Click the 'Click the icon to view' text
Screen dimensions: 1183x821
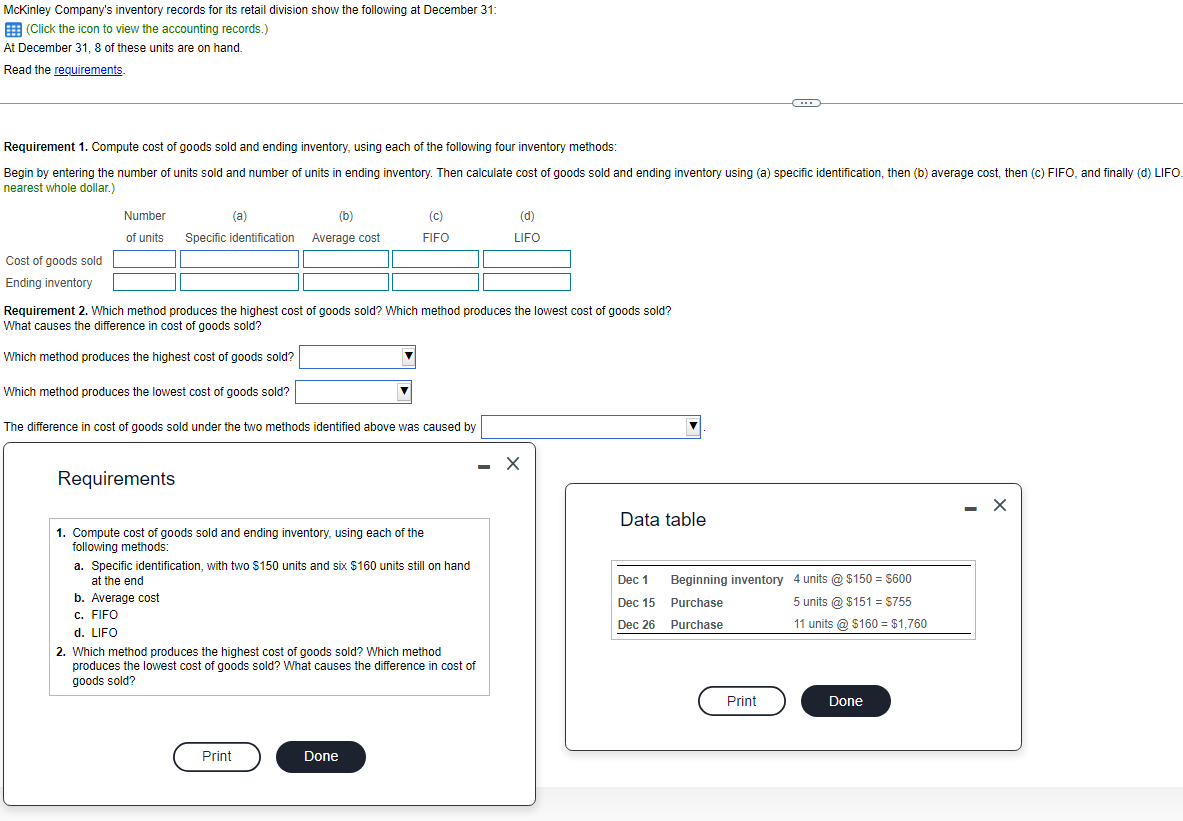pos(147,29)
